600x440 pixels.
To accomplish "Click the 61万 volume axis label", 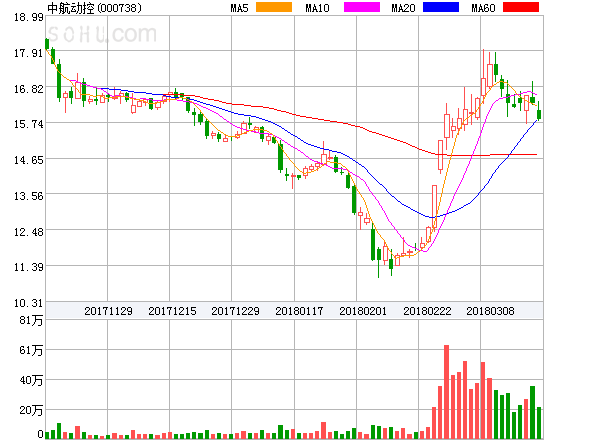I will coord(31,350).
